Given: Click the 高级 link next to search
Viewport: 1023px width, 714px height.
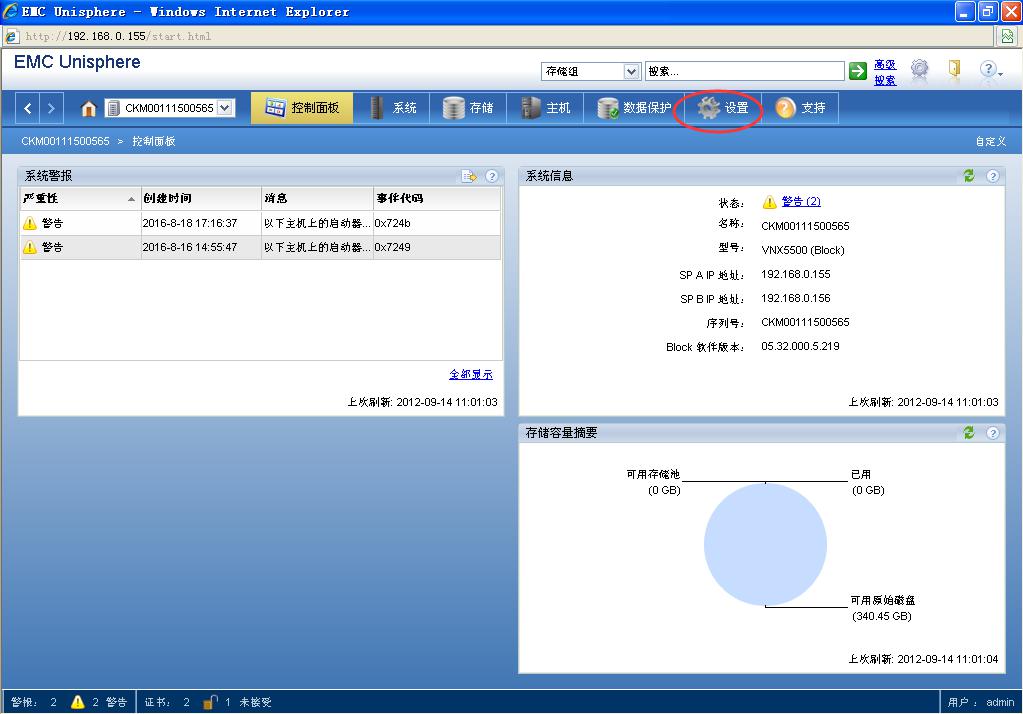Looking at the screenshot, I should (x=885, y=65).
